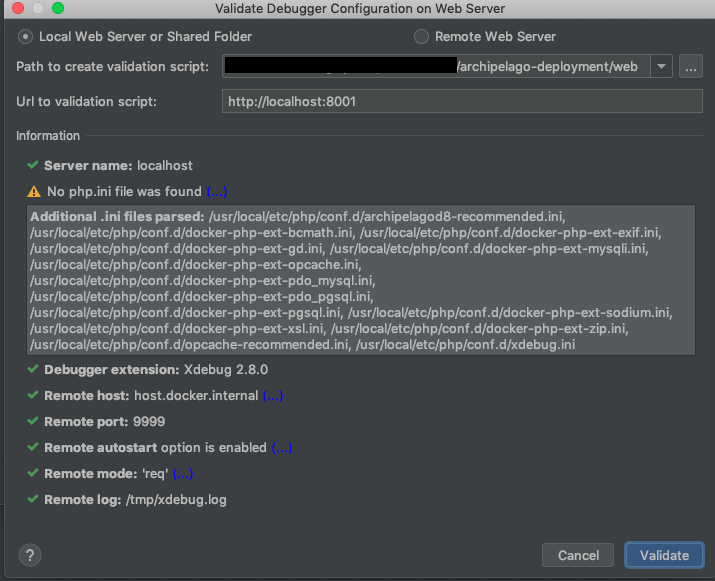Click the checkmark beside Remote port
The height and width of the screenshot is (581, 715).
click(x=34, y=421)
